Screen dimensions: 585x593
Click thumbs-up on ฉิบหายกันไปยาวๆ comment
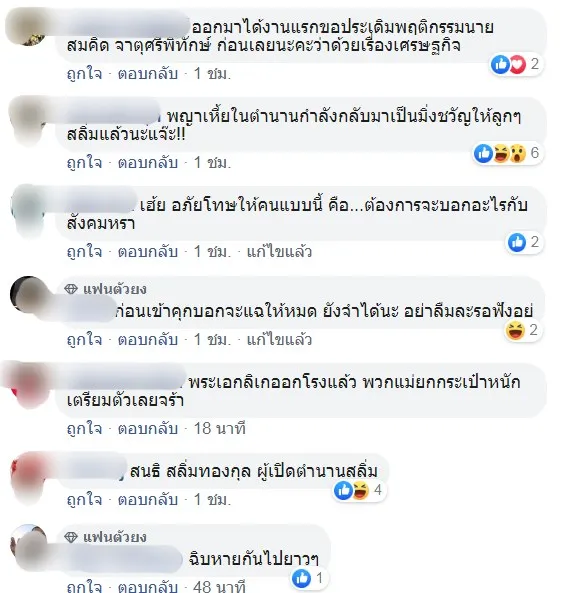(x=301, y=578)
